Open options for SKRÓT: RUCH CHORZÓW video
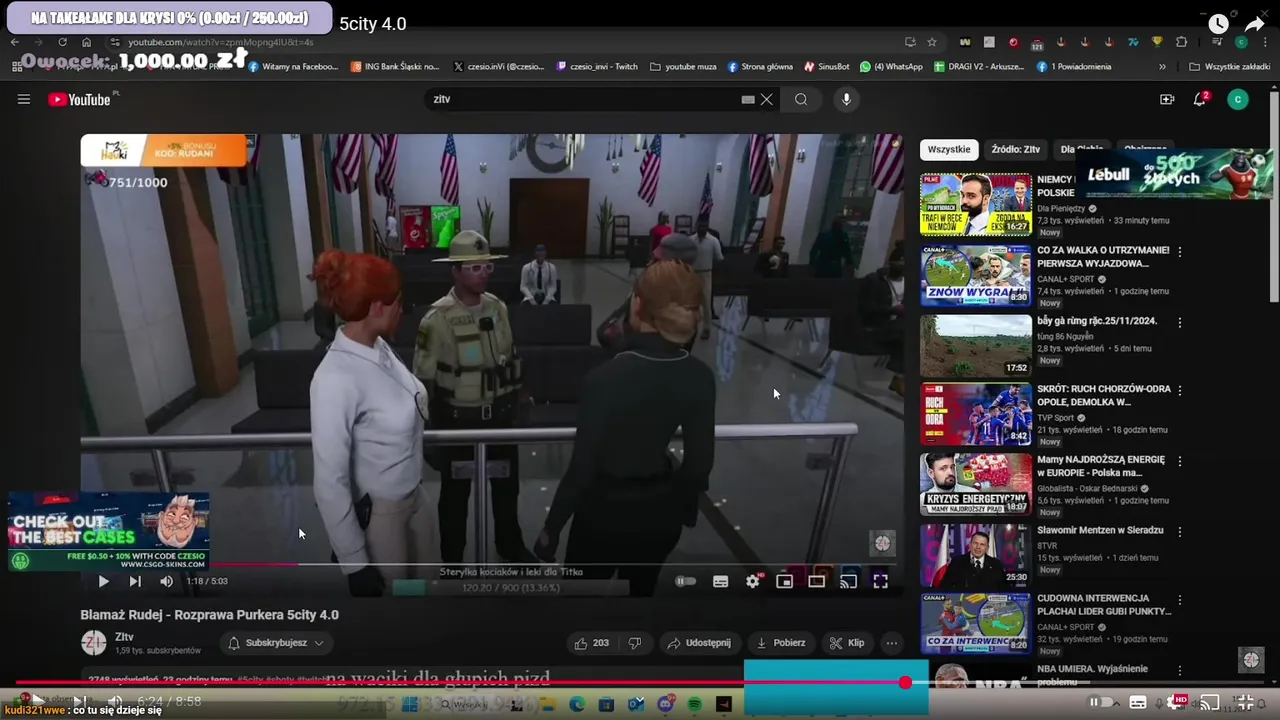1280x720 pixels. click(x=1180, y=391)
